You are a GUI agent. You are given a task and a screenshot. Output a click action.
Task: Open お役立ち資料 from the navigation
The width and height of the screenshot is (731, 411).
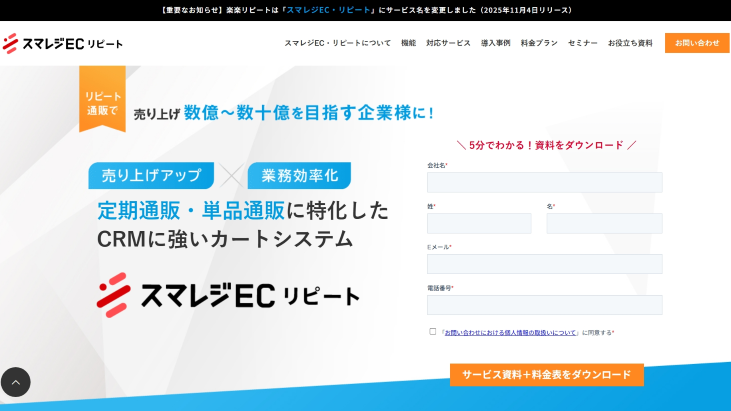[630, 43]
